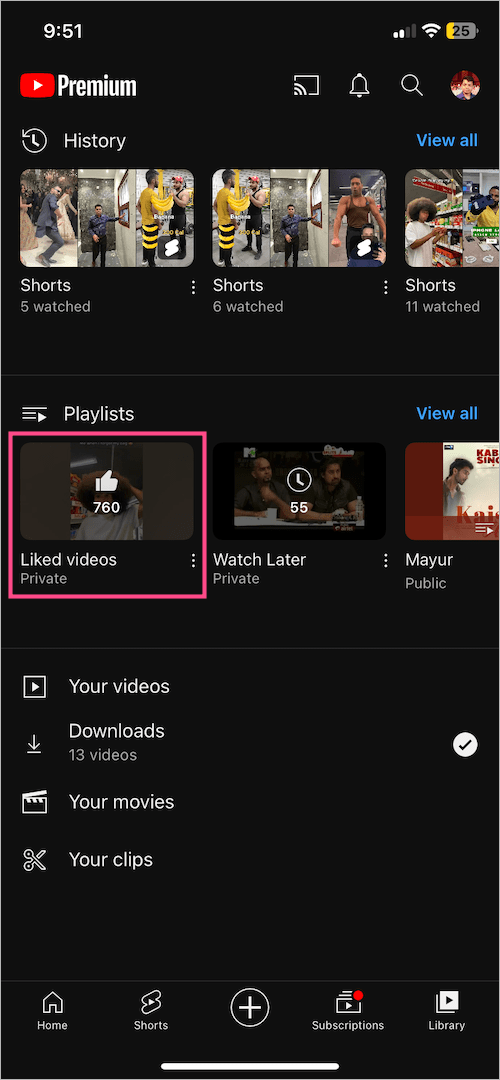The width and height of the screenshot is (500, 1080).
Task: Tap the '11 watched' label
Action: (x=443, y=307)
